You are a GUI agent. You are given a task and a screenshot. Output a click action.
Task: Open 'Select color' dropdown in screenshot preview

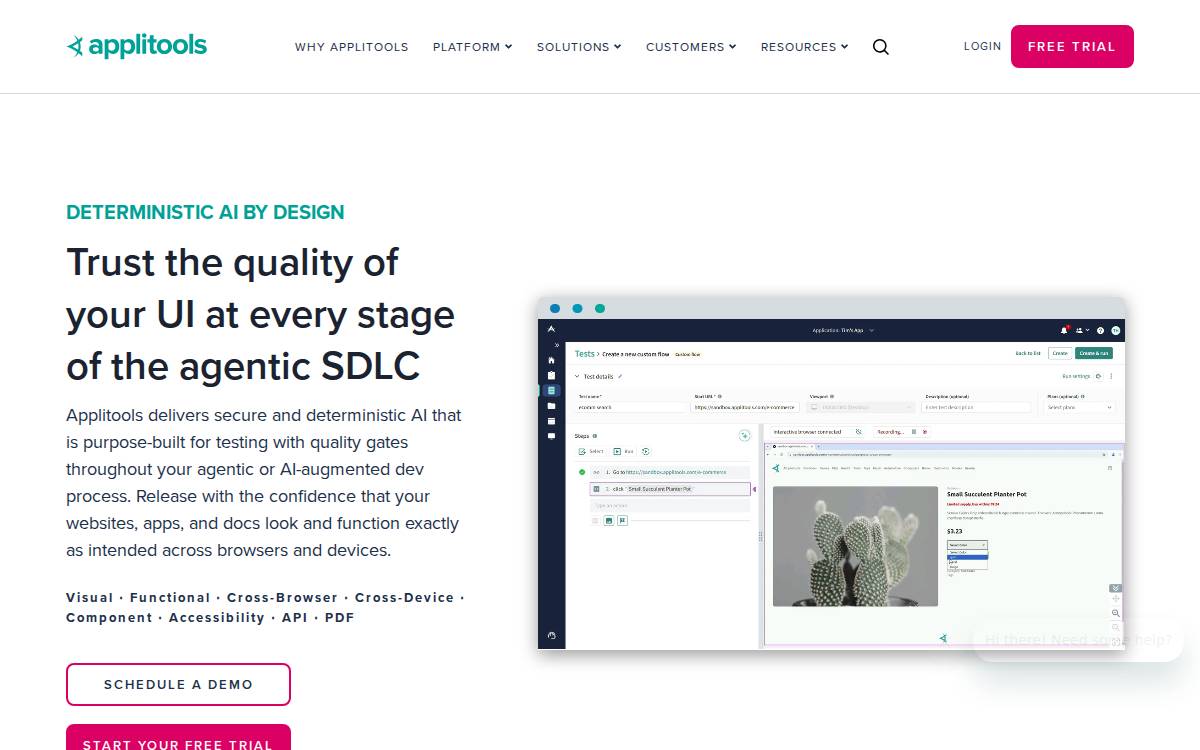(967, 545)
